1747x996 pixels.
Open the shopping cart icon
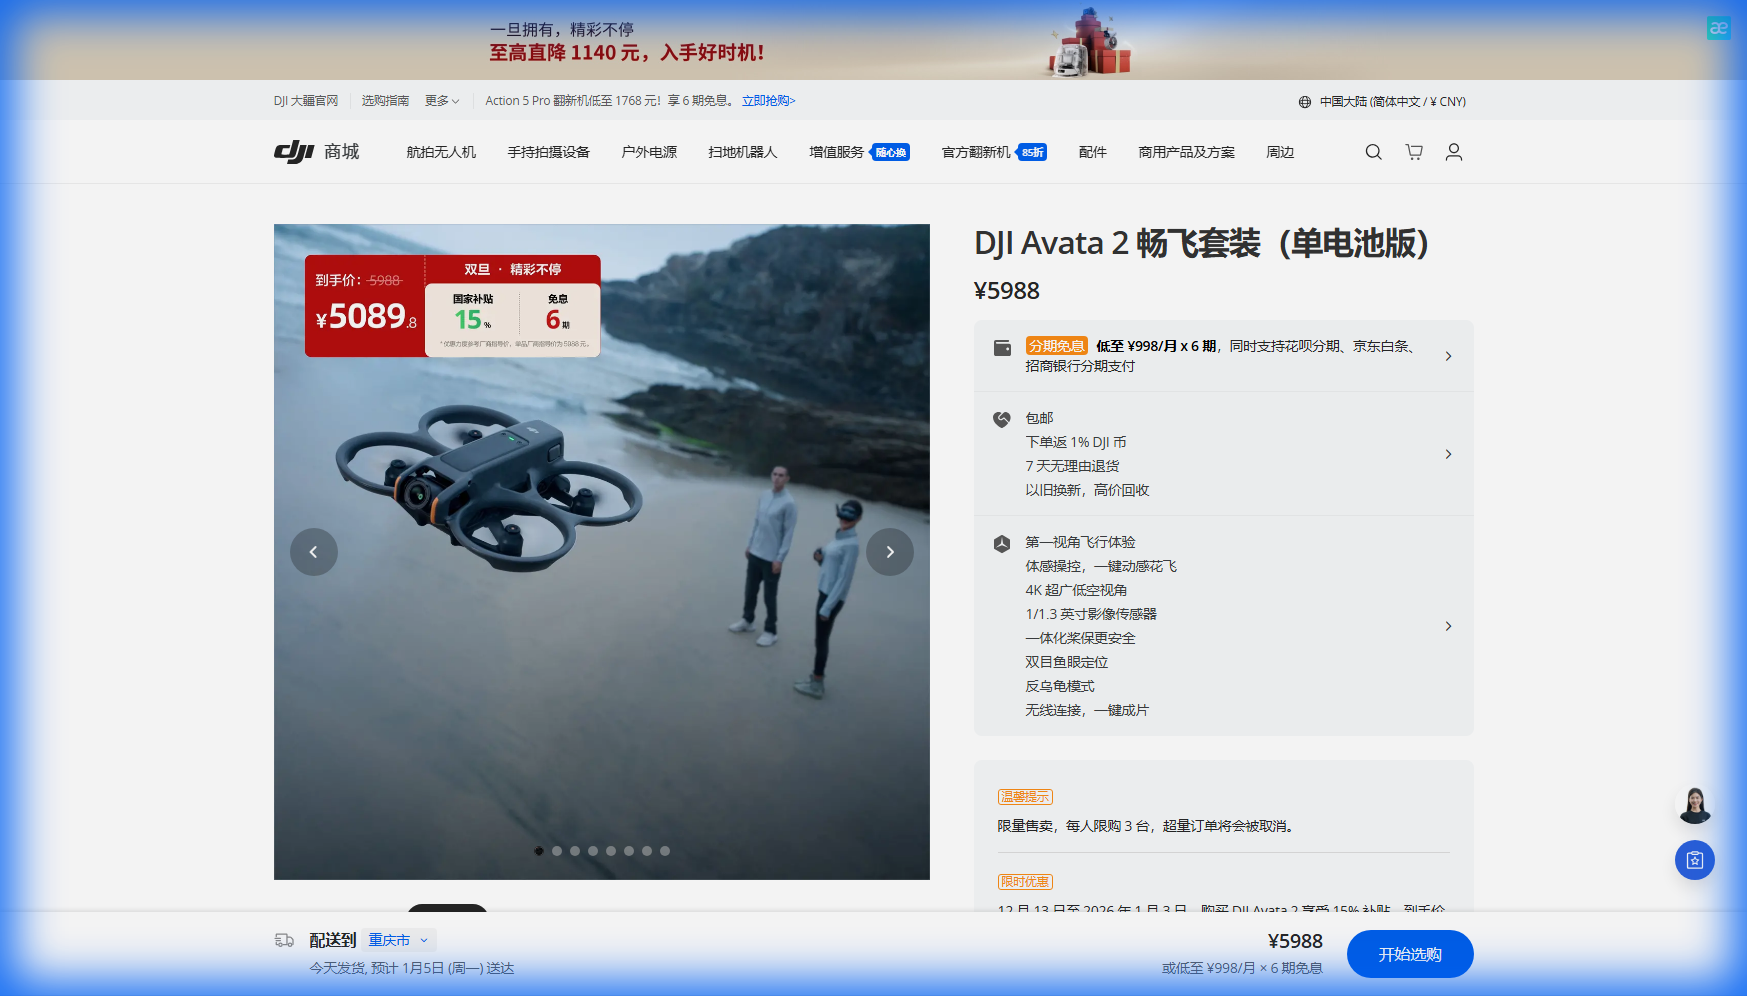click(1413, 151)
